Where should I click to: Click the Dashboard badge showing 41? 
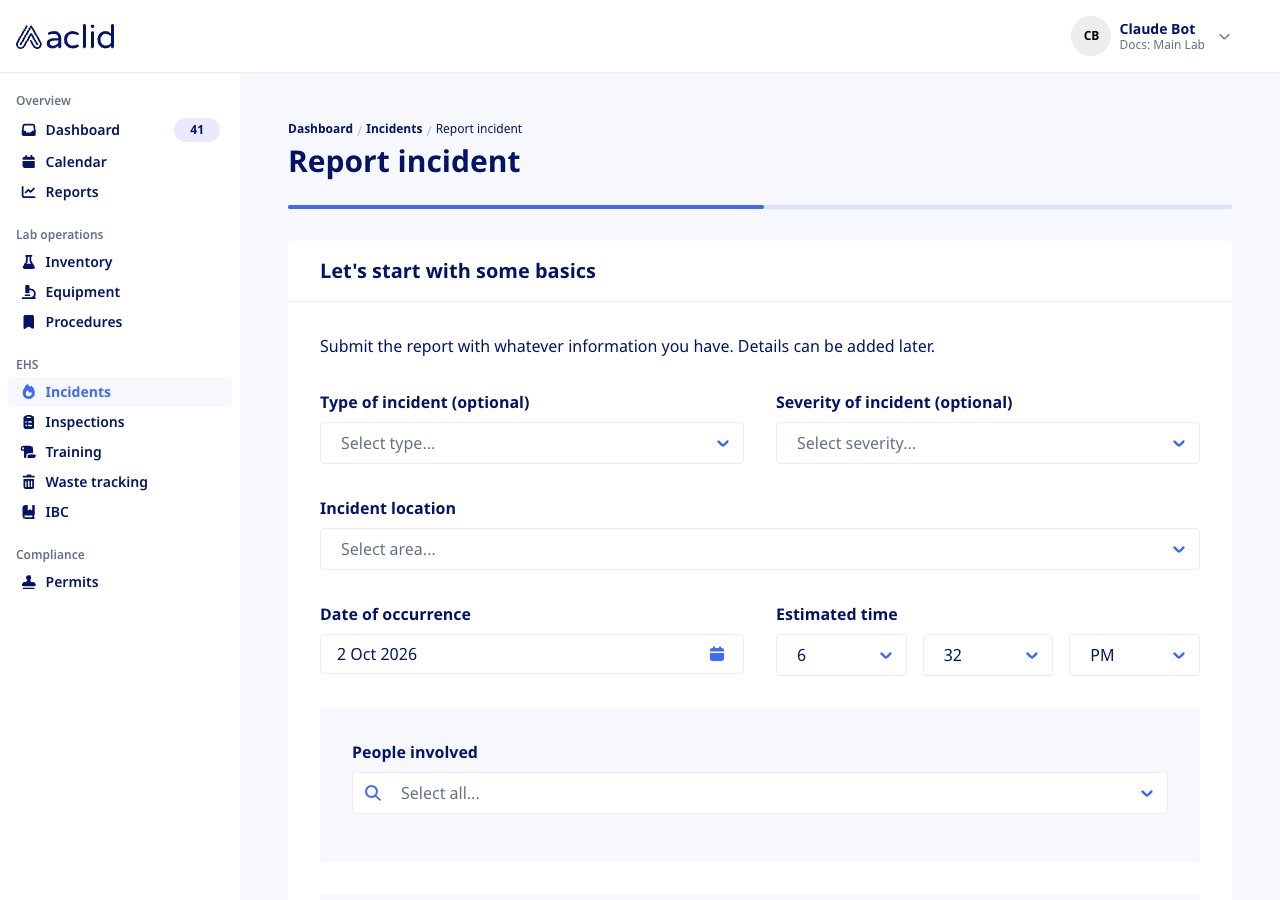coord(197,130)
